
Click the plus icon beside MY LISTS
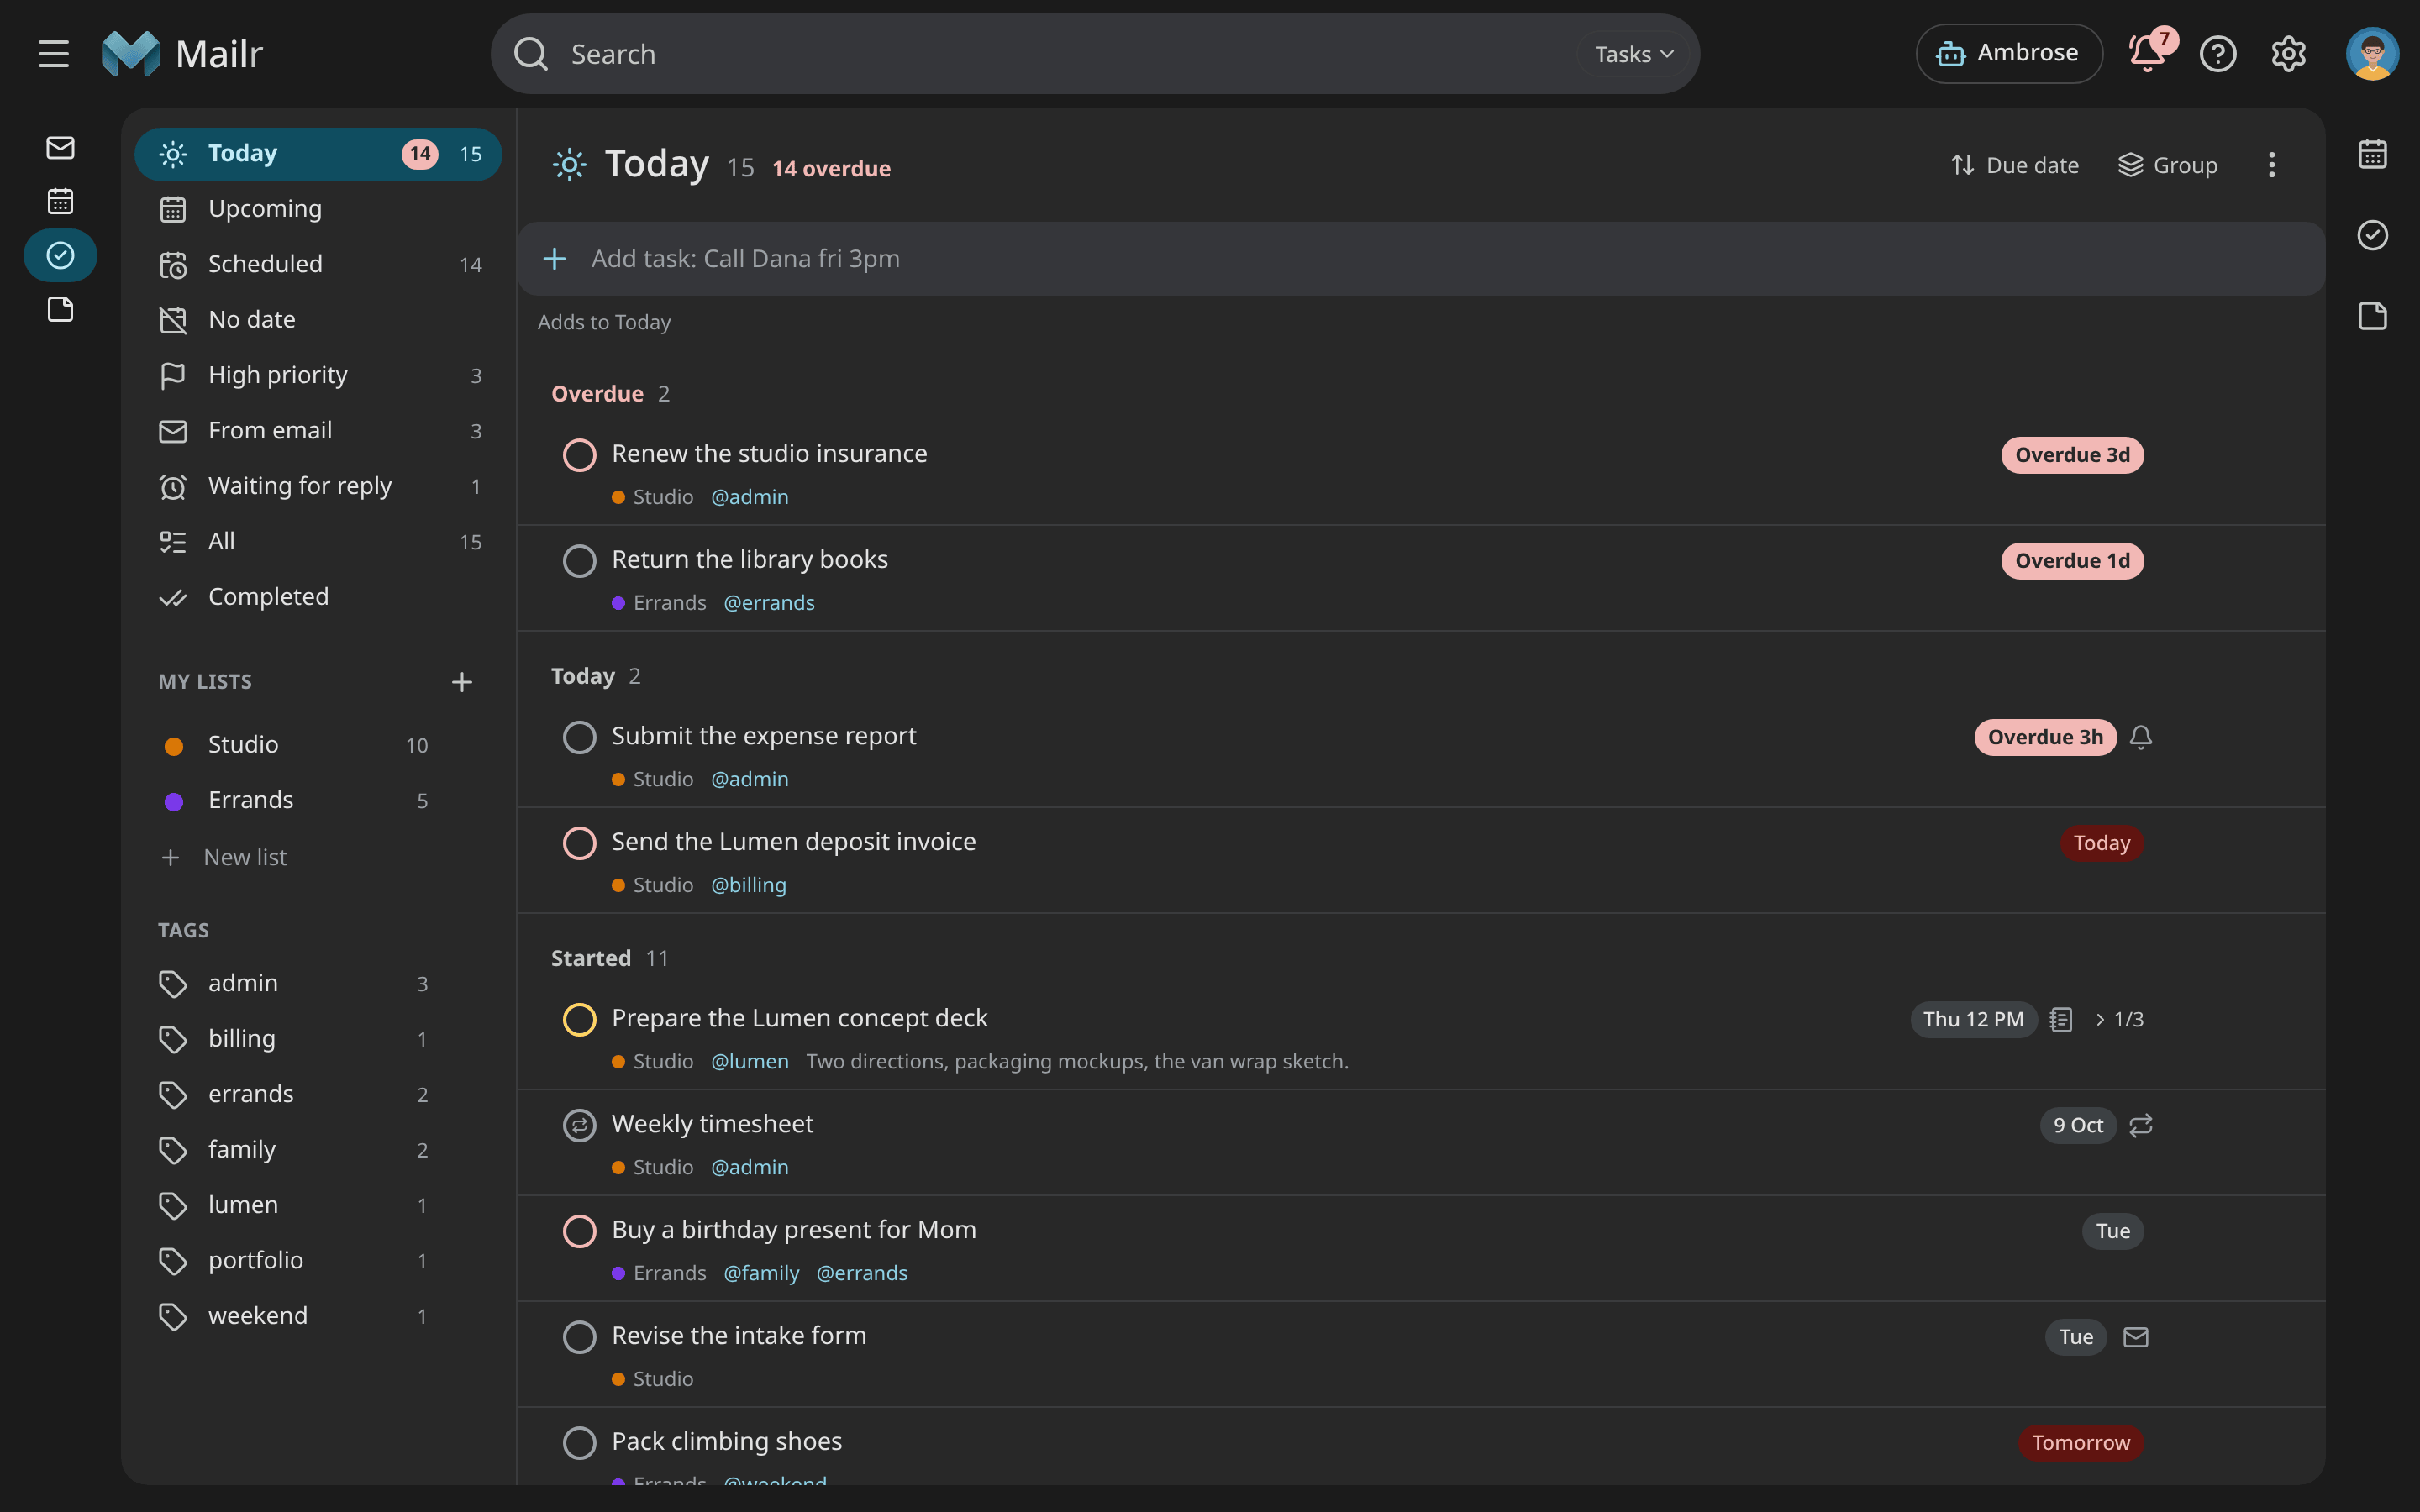click(x=461, y=682)
